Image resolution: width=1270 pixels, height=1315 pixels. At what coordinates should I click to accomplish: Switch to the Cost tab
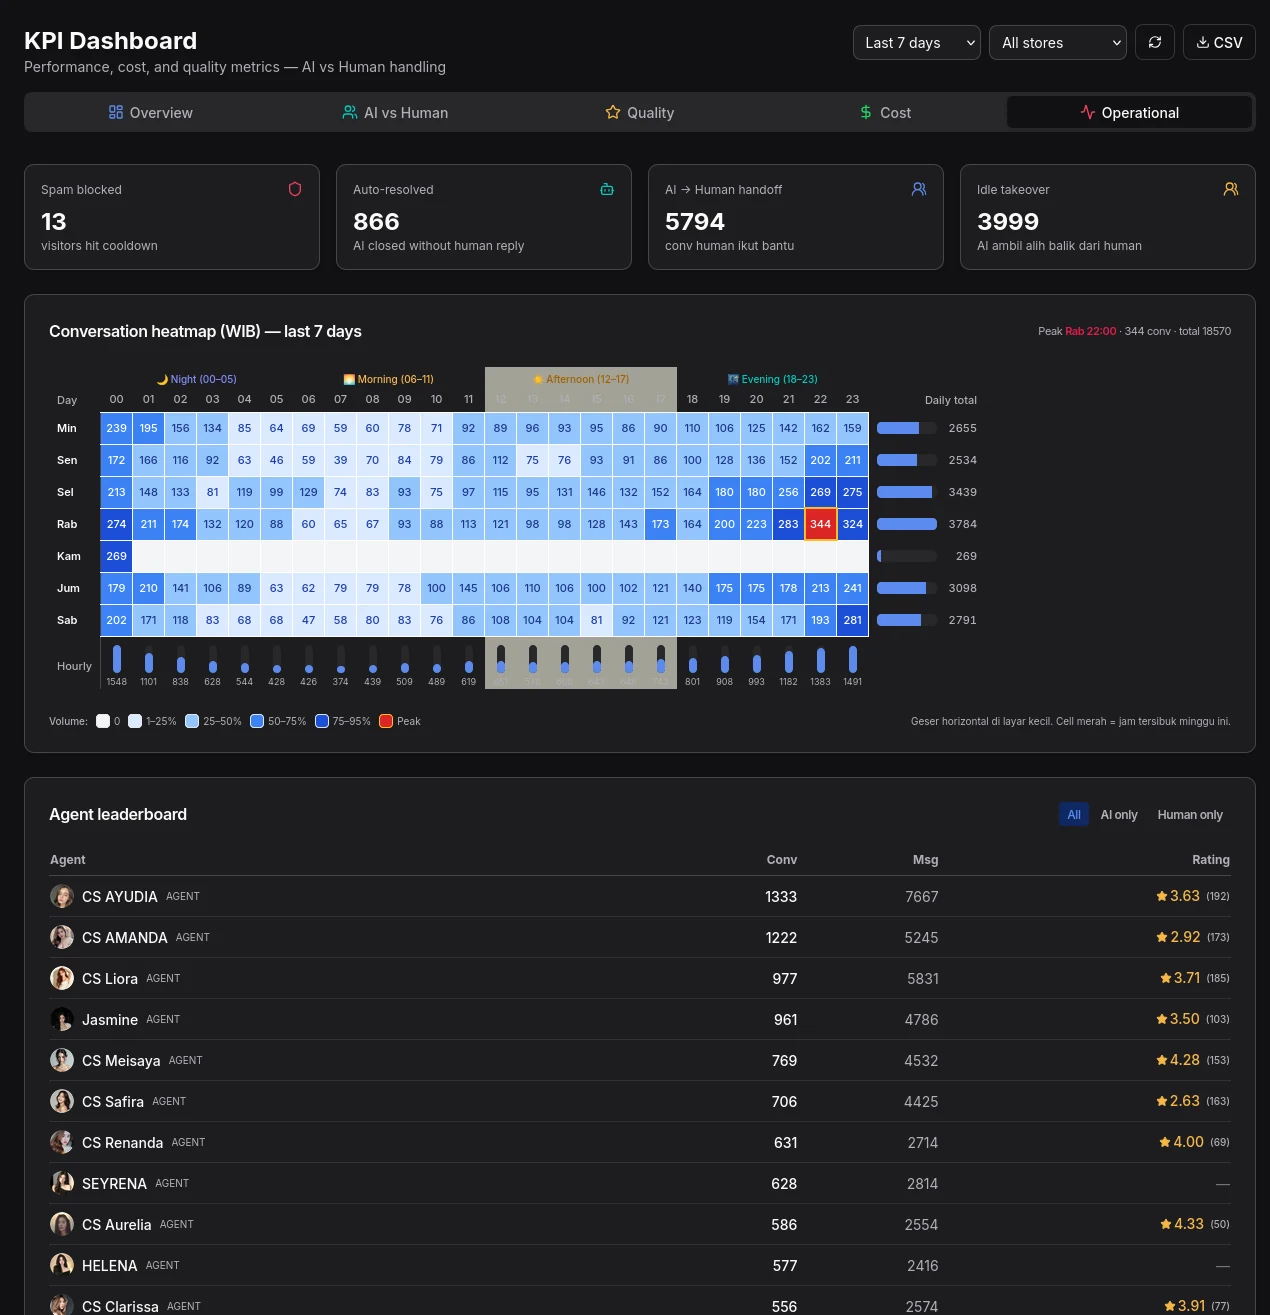(885, 112)
